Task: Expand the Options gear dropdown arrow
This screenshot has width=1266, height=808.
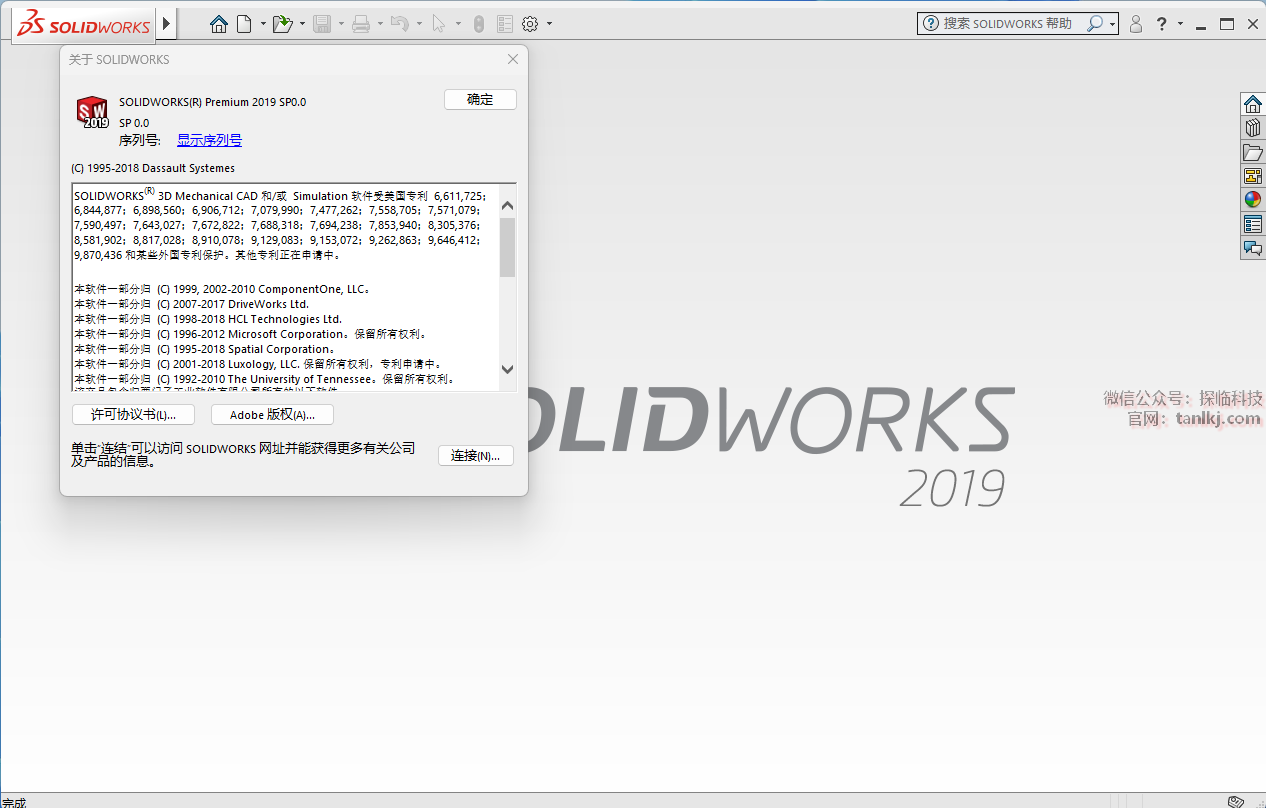Action: pyautogui.click(x=549, y=24)
